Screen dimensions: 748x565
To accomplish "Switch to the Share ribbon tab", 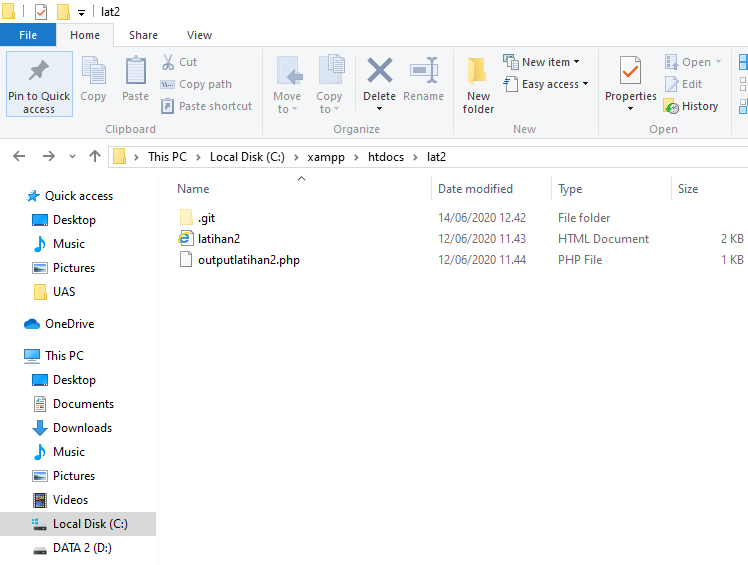I will 143,35.
